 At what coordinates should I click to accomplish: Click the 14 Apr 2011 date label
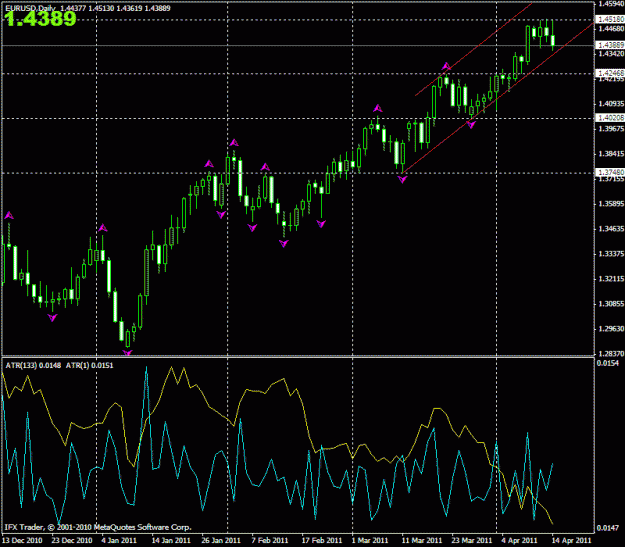(x=571, y=541)
